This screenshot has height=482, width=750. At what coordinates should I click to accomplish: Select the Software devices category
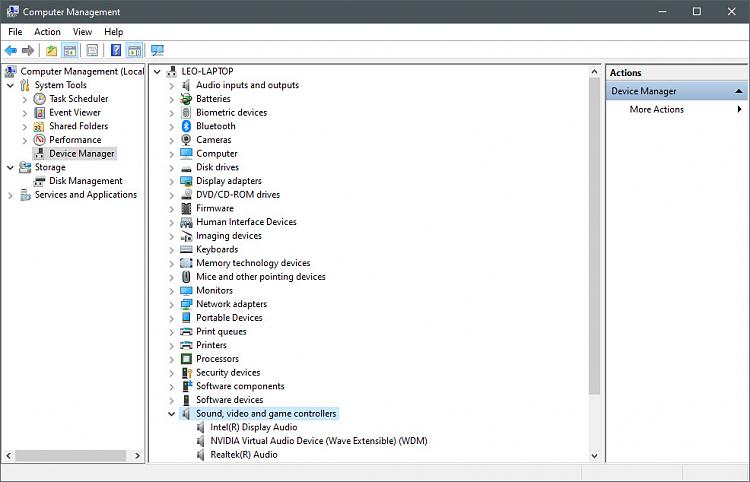(x=230, y=400)
